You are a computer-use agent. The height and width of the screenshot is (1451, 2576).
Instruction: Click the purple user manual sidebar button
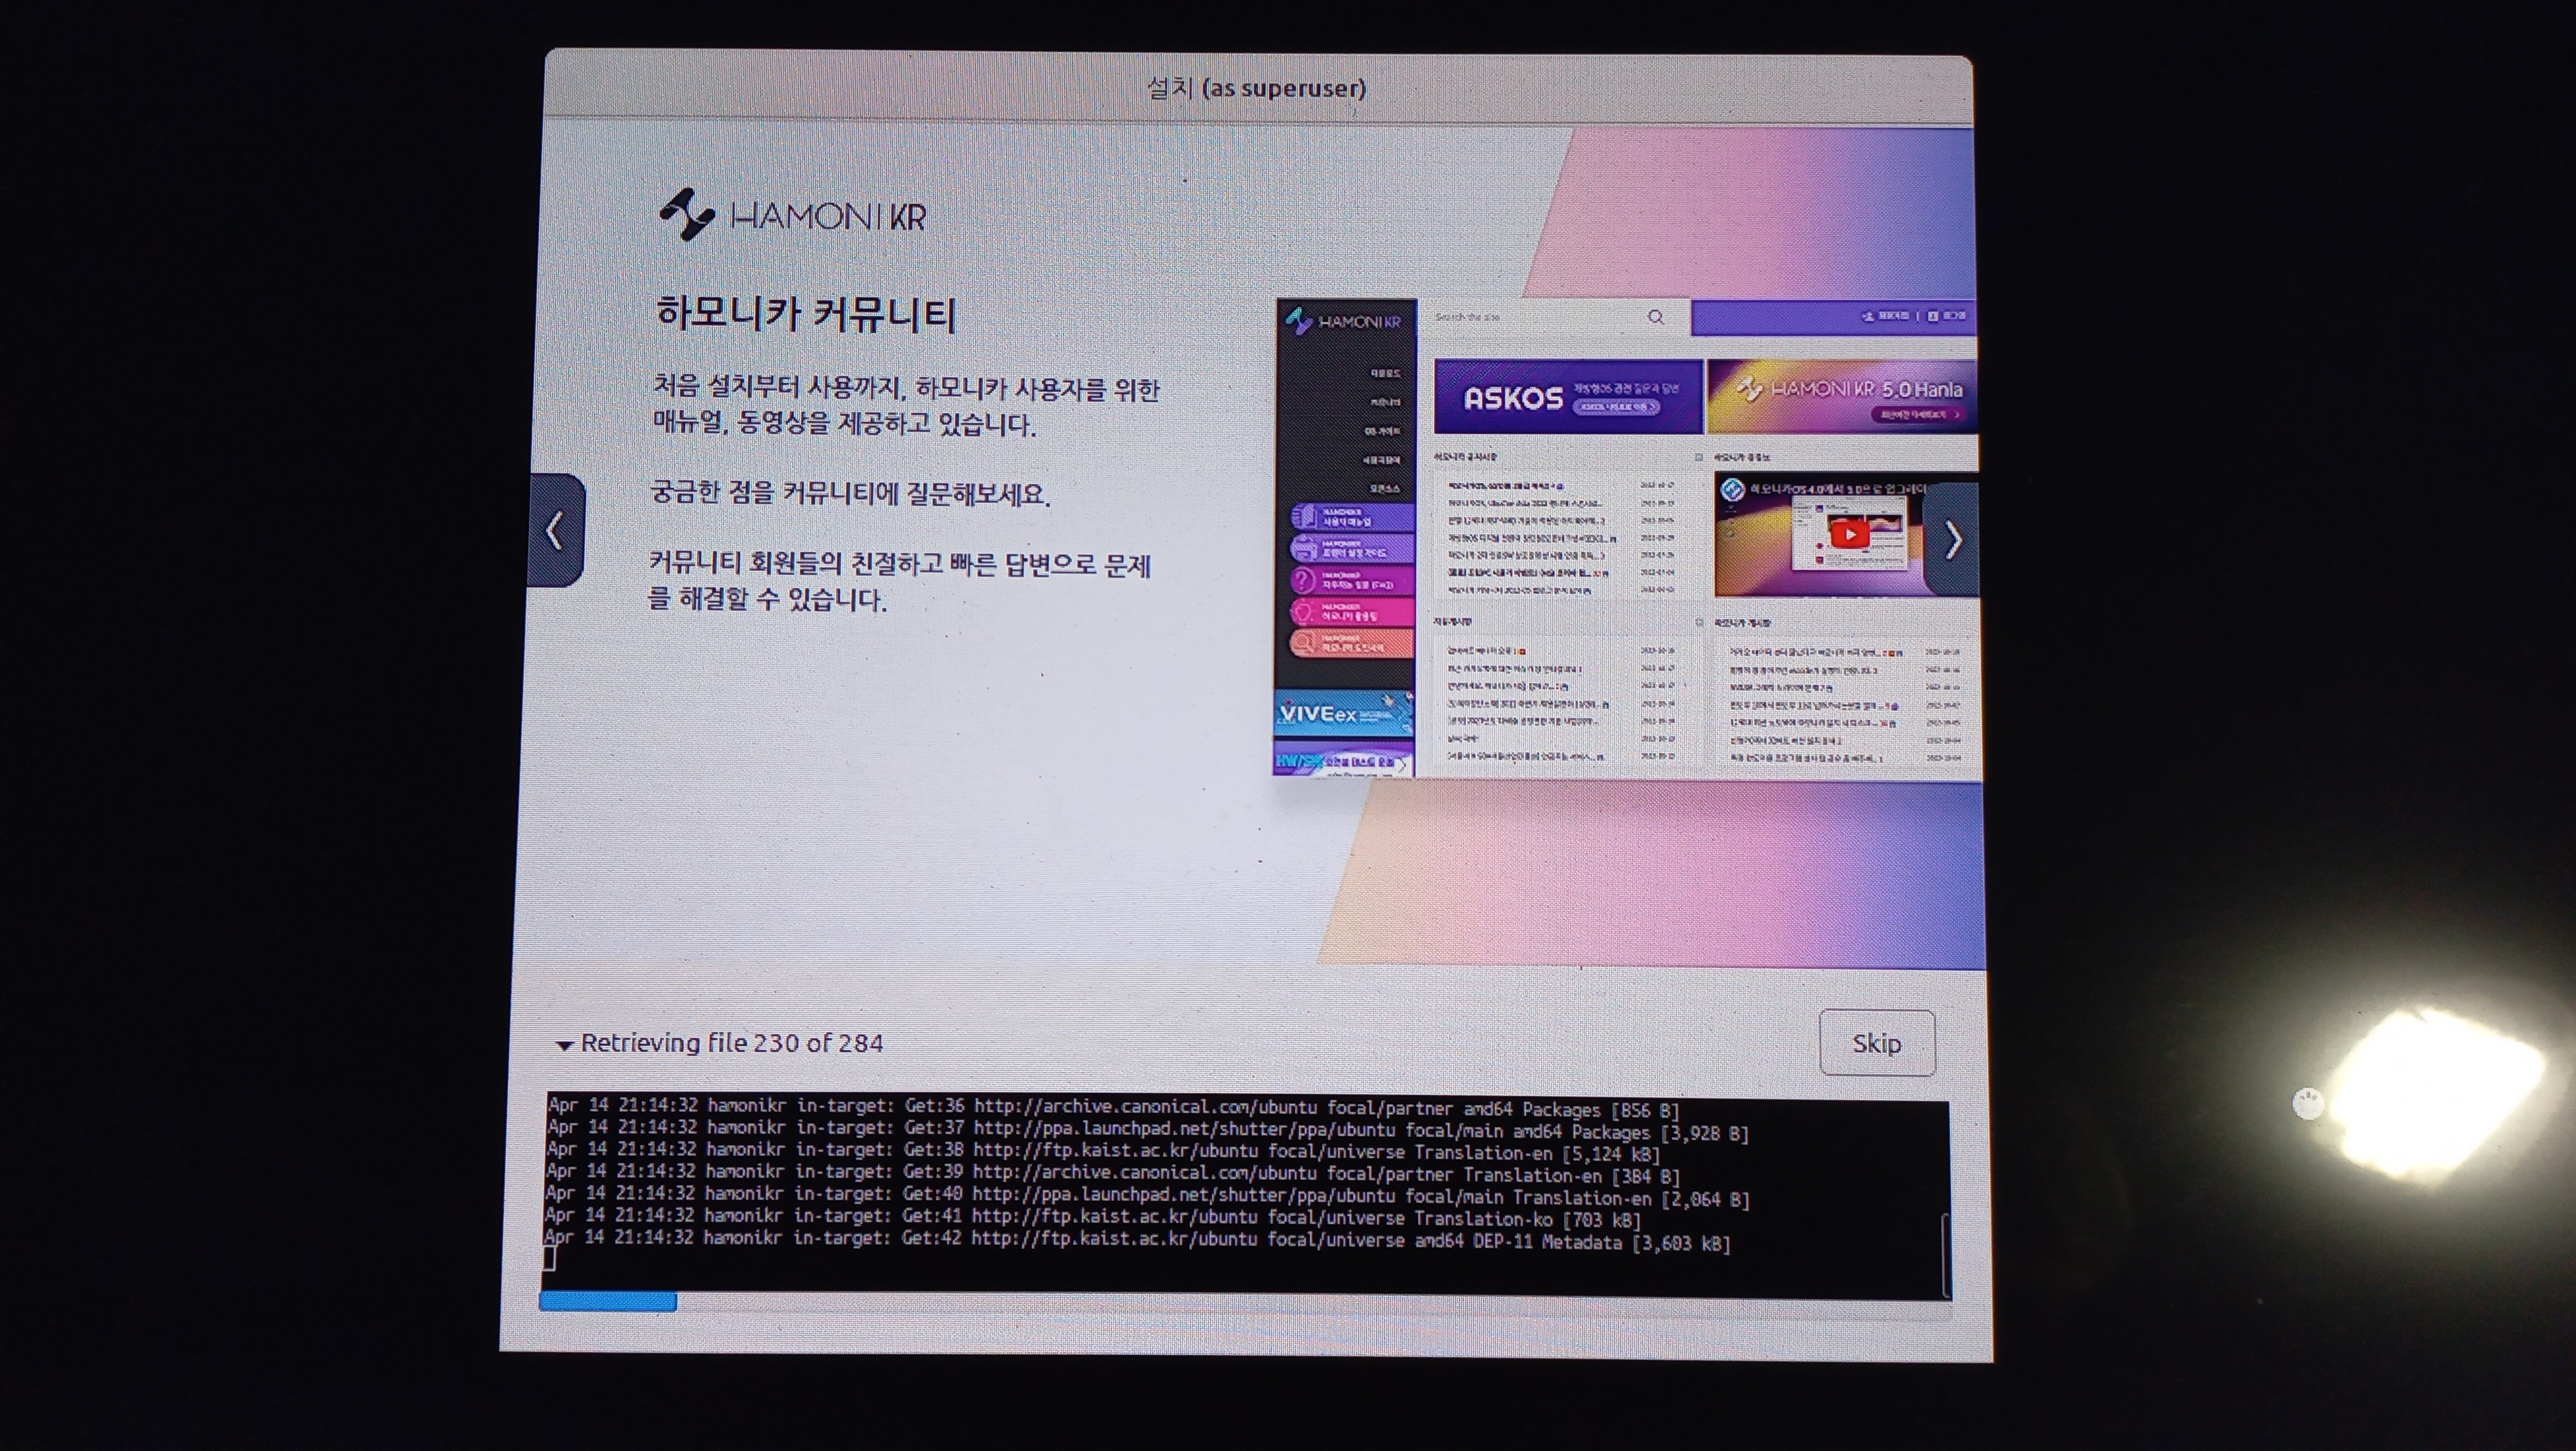point(1352,517)
